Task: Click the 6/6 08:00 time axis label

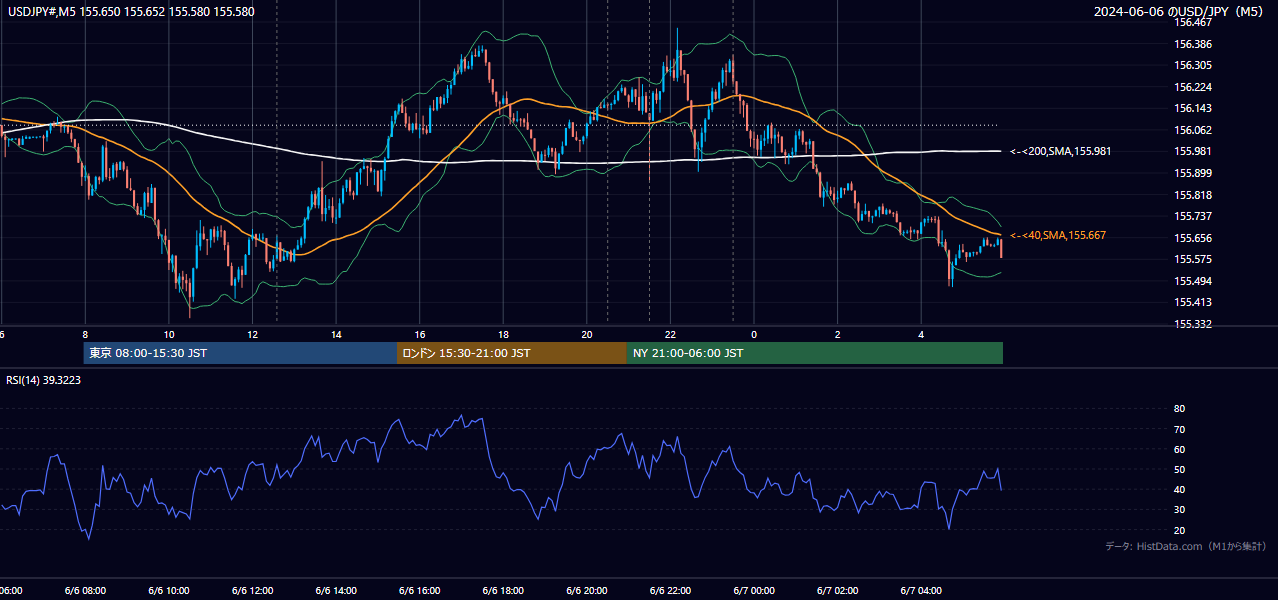Action: click(x=85, y=591)
